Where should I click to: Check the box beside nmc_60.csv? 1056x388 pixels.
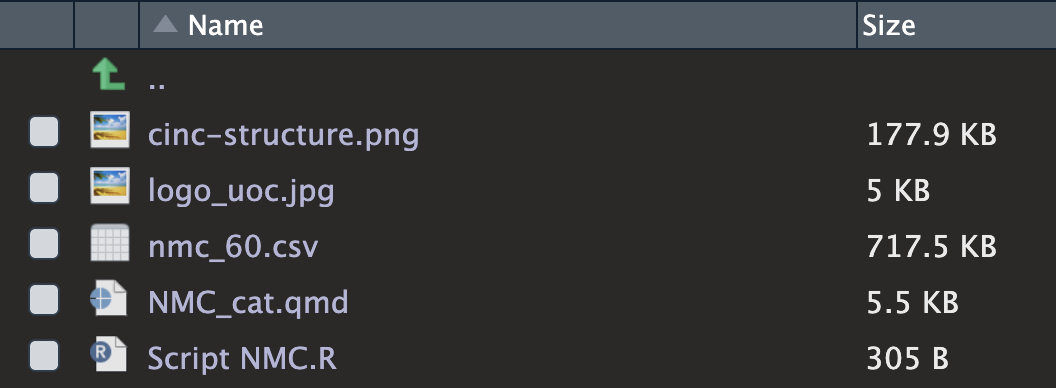point(44,243)
